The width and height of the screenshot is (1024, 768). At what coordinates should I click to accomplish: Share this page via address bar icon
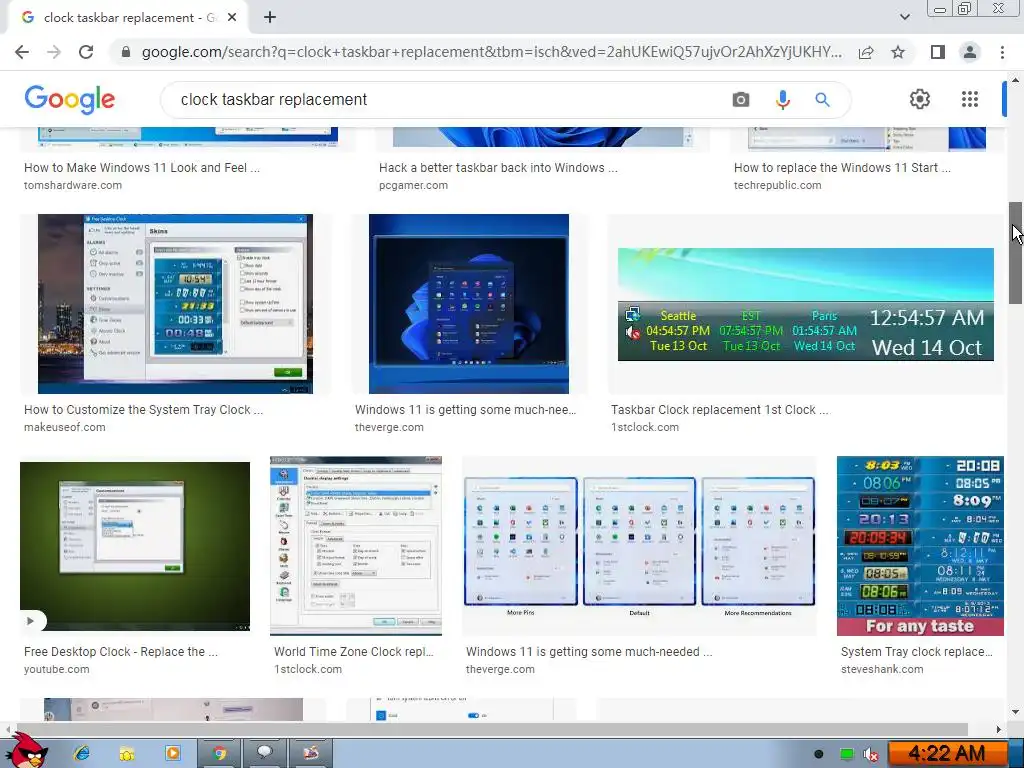[x=866, y=52]
